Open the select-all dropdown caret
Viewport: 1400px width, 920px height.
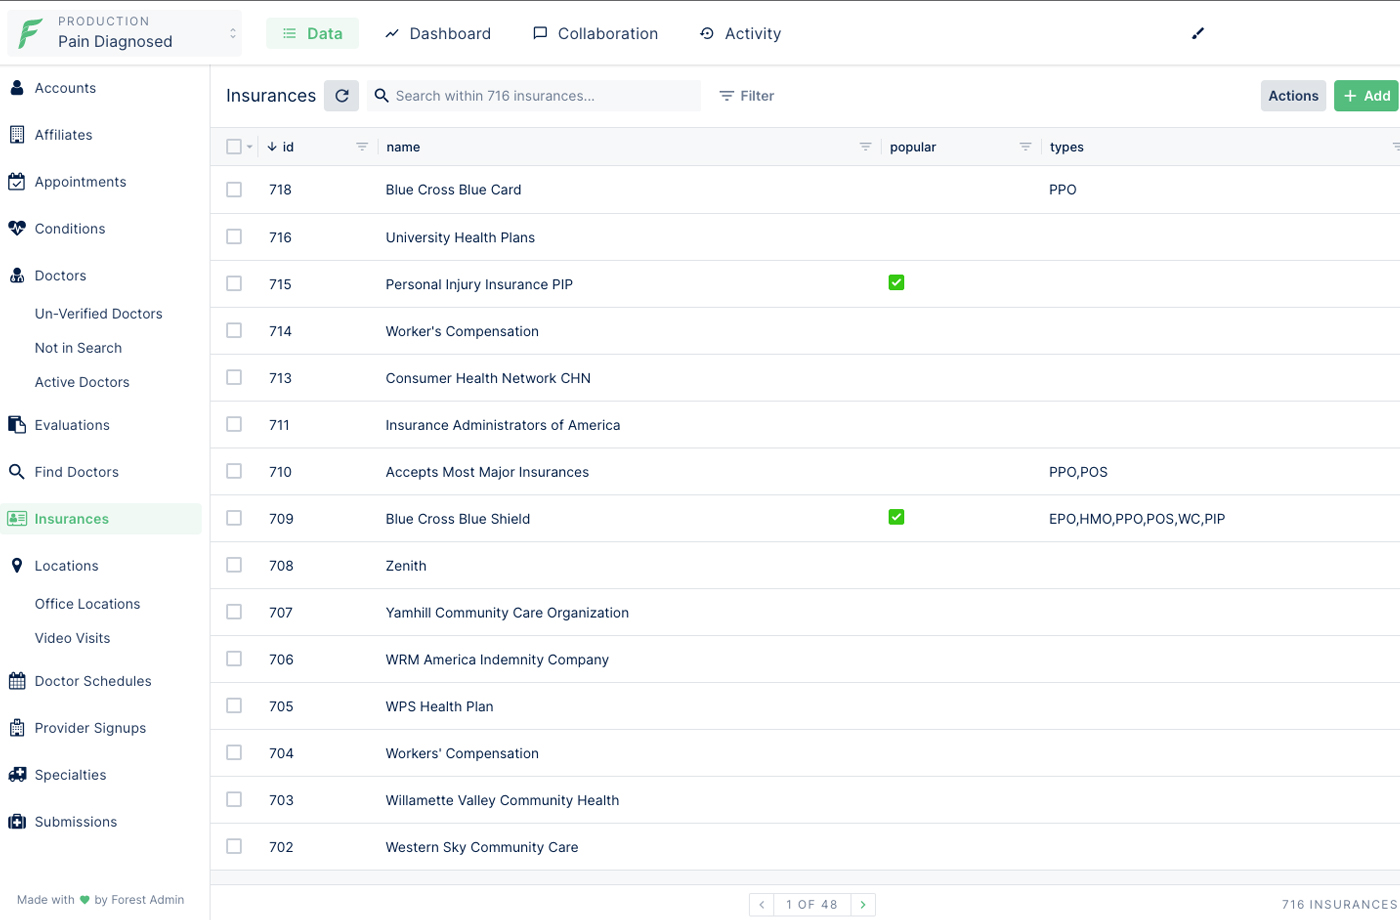[x=250, y=147]
